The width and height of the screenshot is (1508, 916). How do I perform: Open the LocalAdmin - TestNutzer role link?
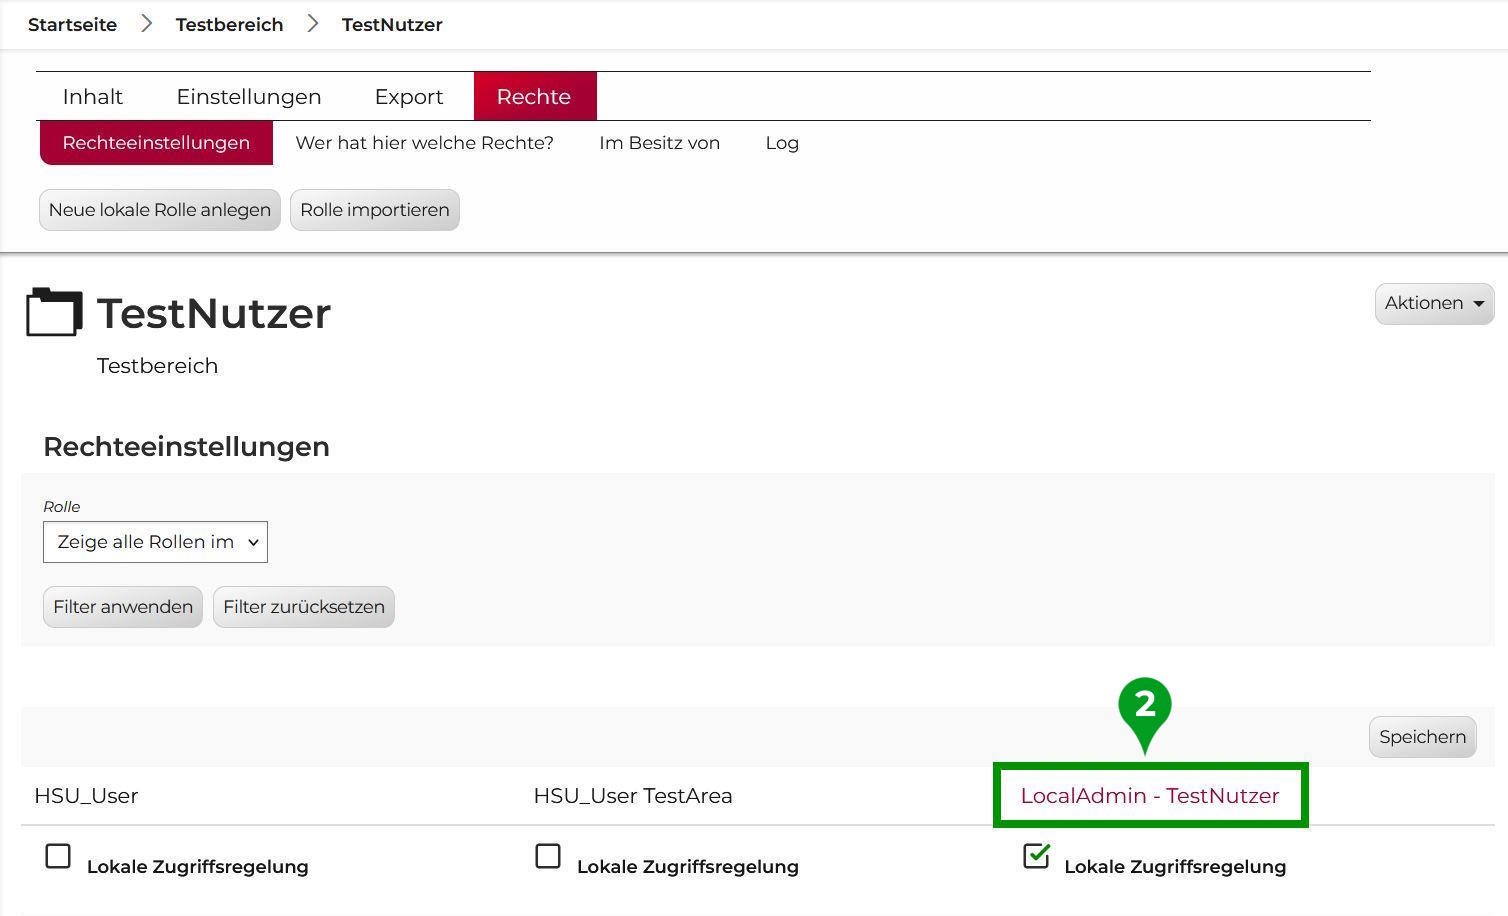coord(1149,796)
